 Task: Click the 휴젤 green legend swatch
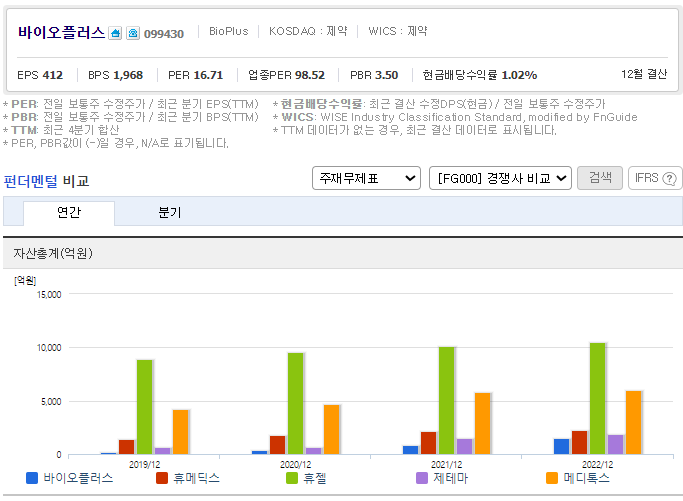tap(291, 478)
